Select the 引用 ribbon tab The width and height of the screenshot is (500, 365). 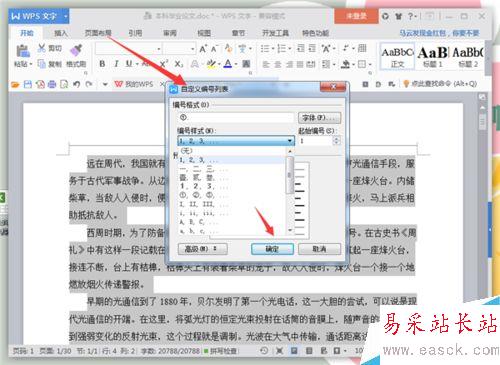(x=135, y=33)
